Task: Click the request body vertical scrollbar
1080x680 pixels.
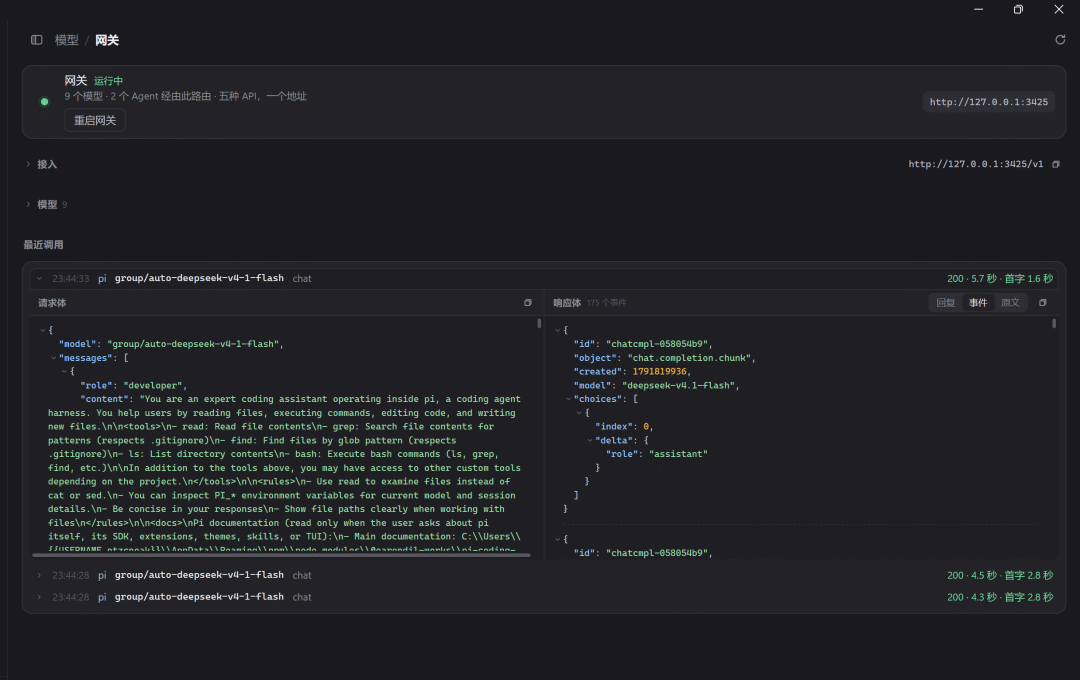Action: [x=539, y=323]
